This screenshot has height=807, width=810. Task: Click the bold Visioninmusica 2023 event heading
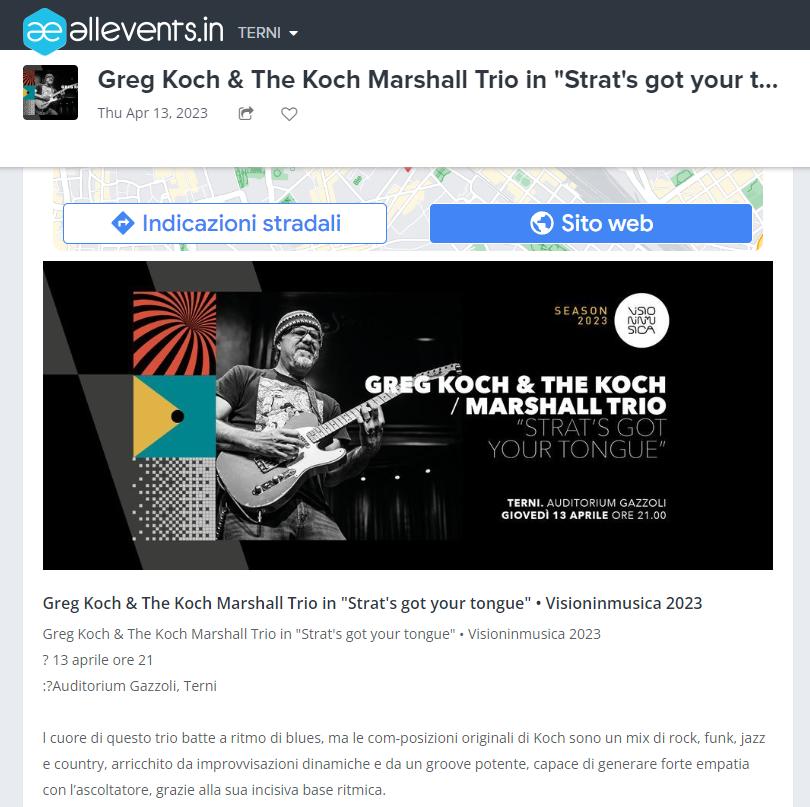(x=372, y=603)
